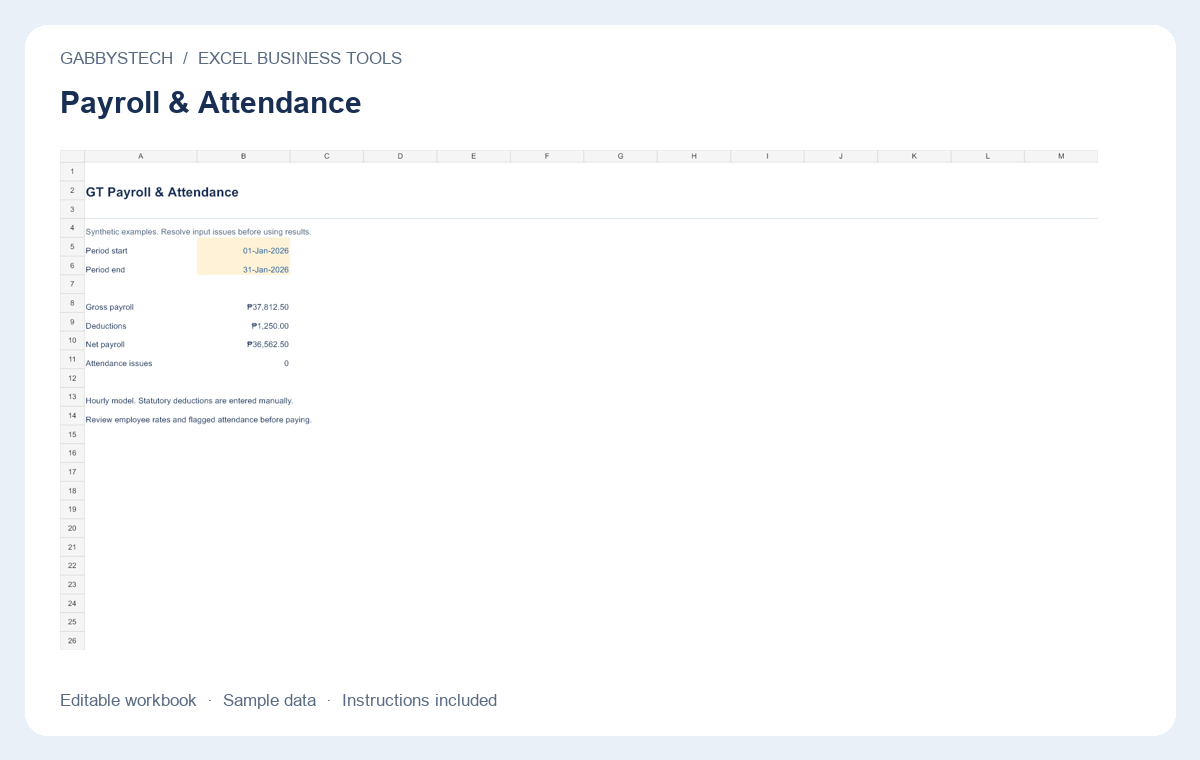Click the 'Sample data' footer text

[x=269, y=700]
